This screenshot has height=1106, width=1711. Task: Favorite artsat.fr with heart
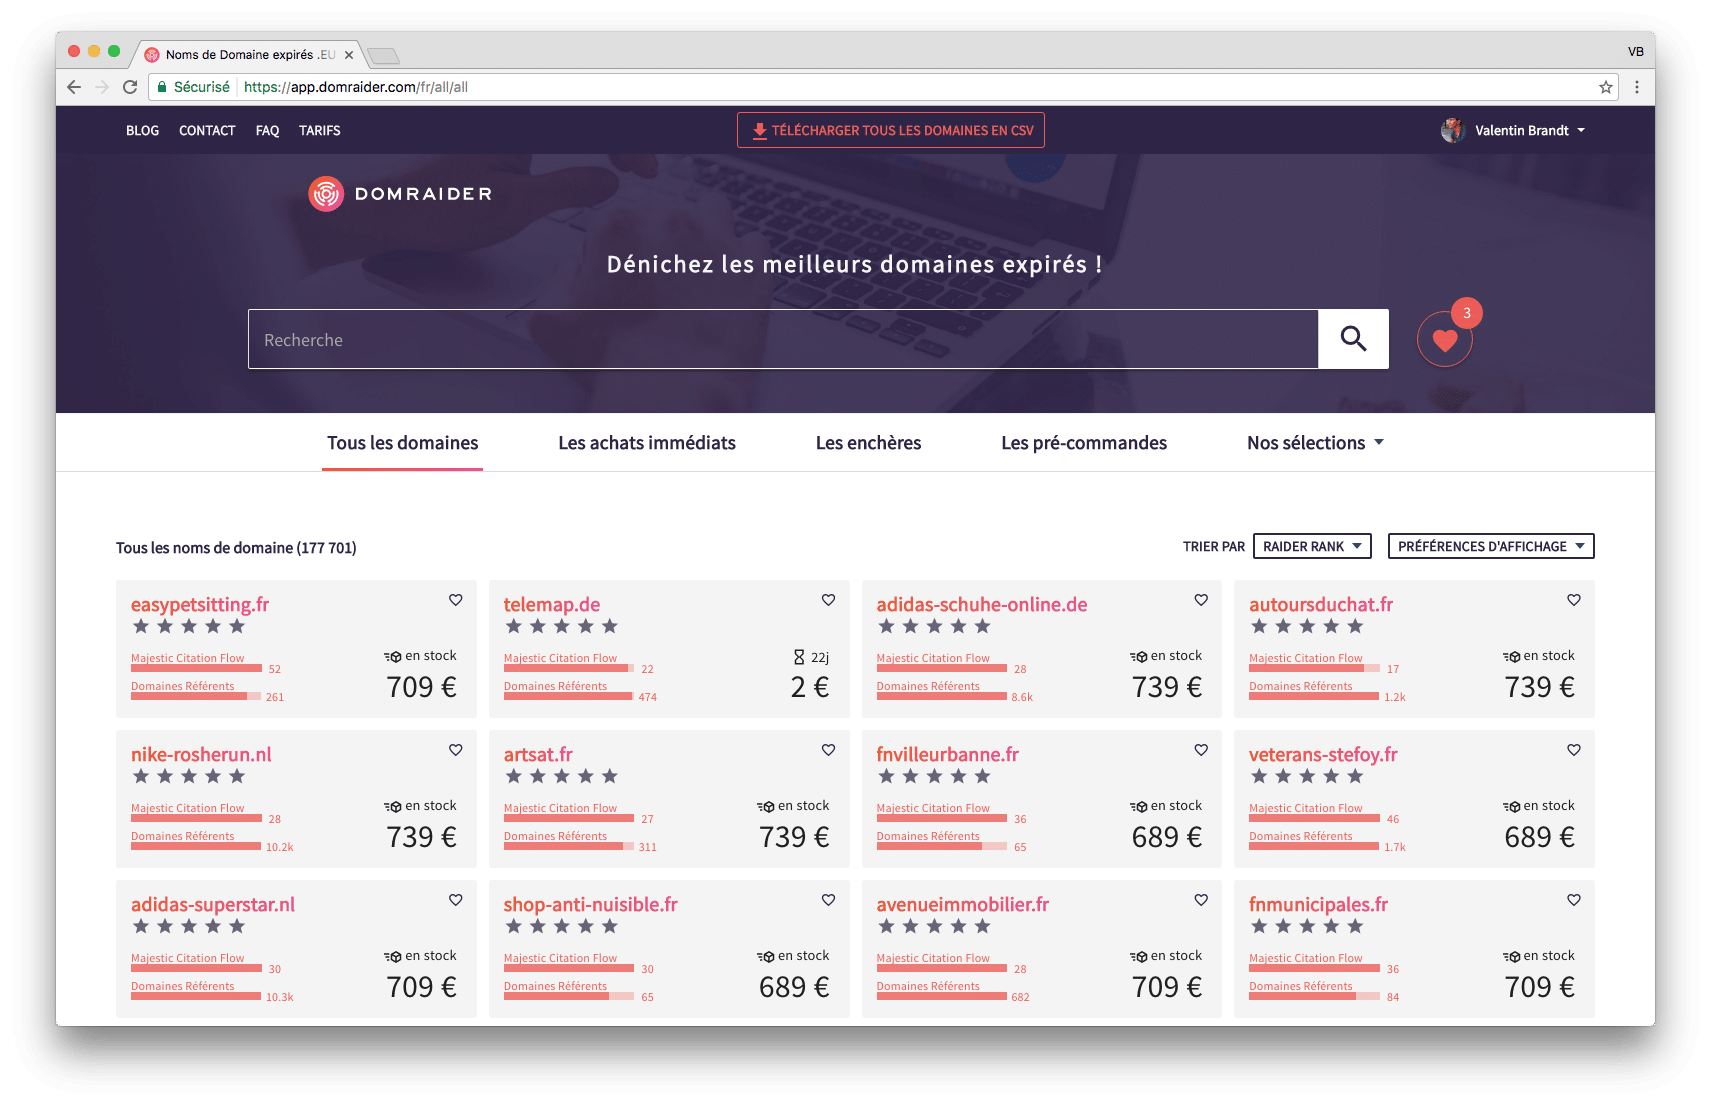[829, 750]
